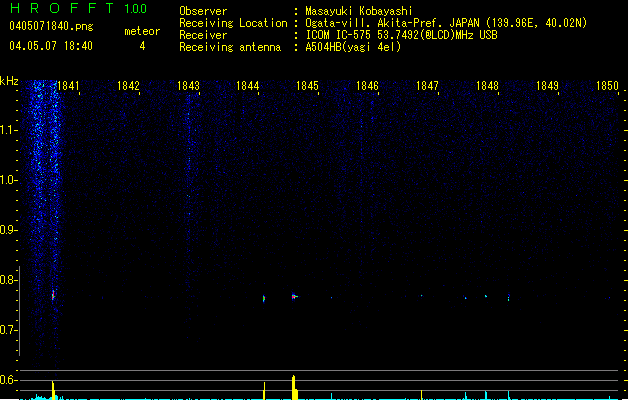Screen dimensions: 629x400
Task: Click the 0.6 kHz frequency tick label
Action: pyautogui.click(x=8, y=380)
